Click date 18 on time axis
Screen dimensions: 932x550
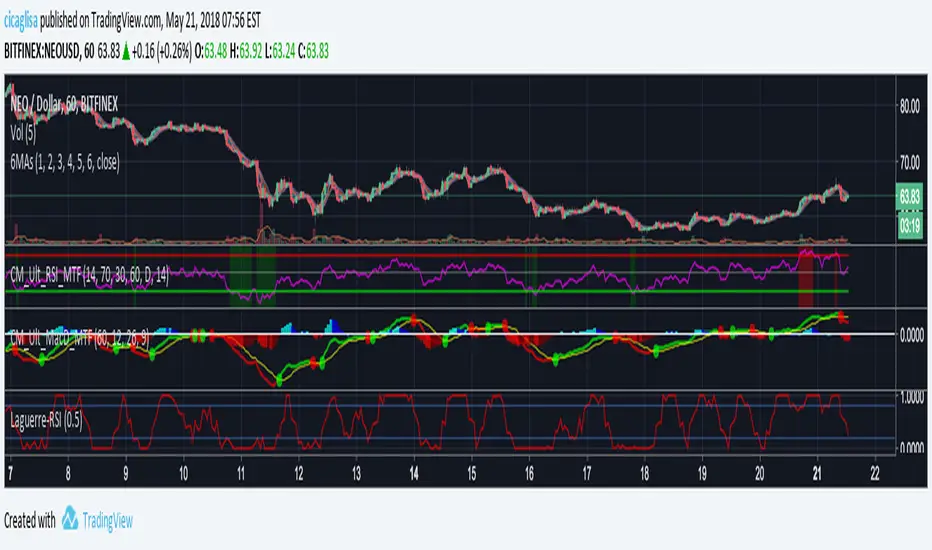click(644, 474)
